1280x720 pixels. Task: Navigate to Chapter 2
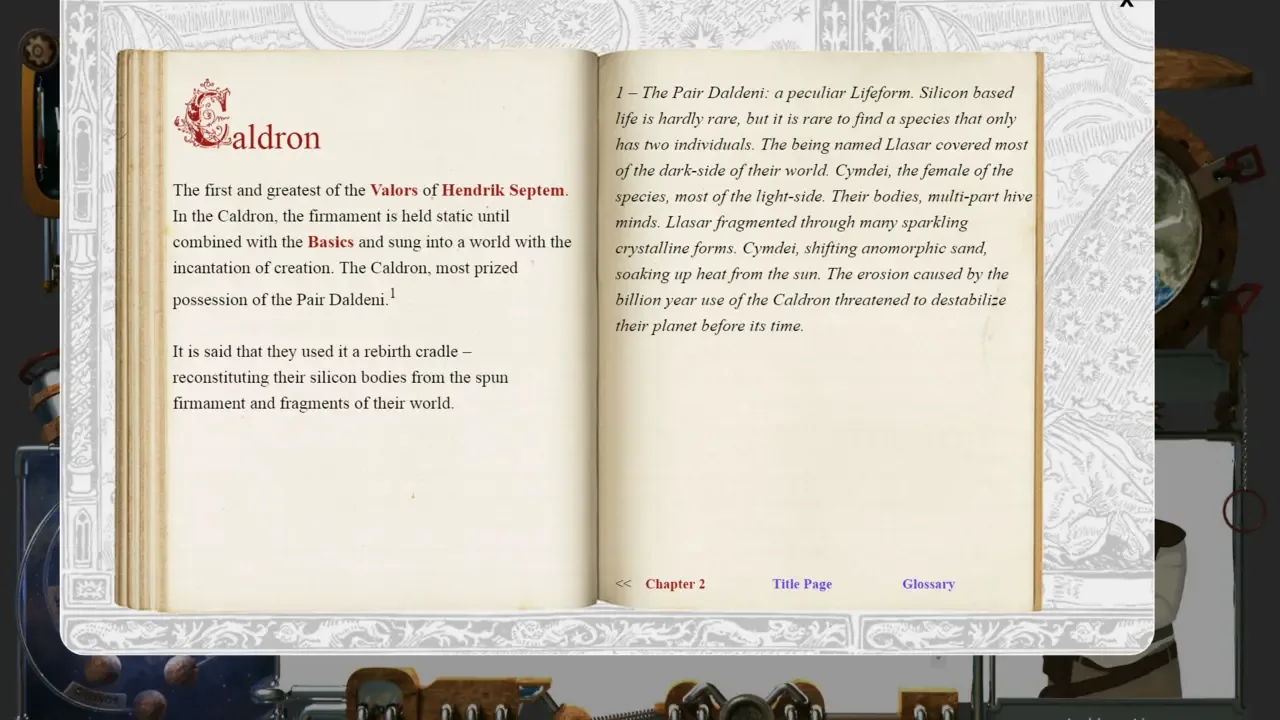675,584
